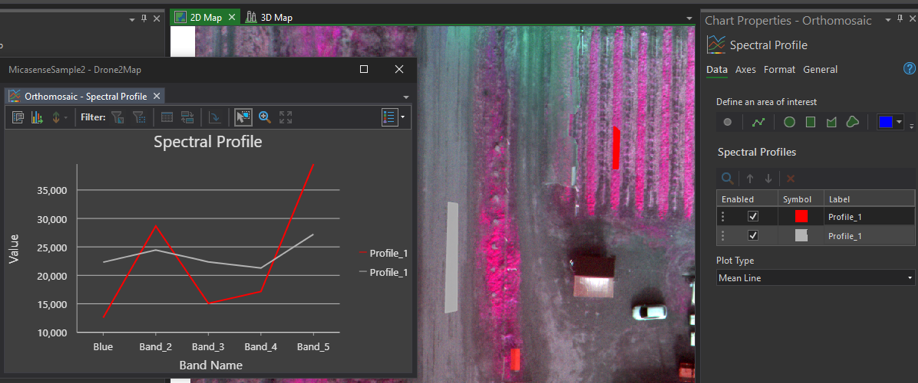Click the Move Up arrow in Spectral Profiles

pos(749,179)
